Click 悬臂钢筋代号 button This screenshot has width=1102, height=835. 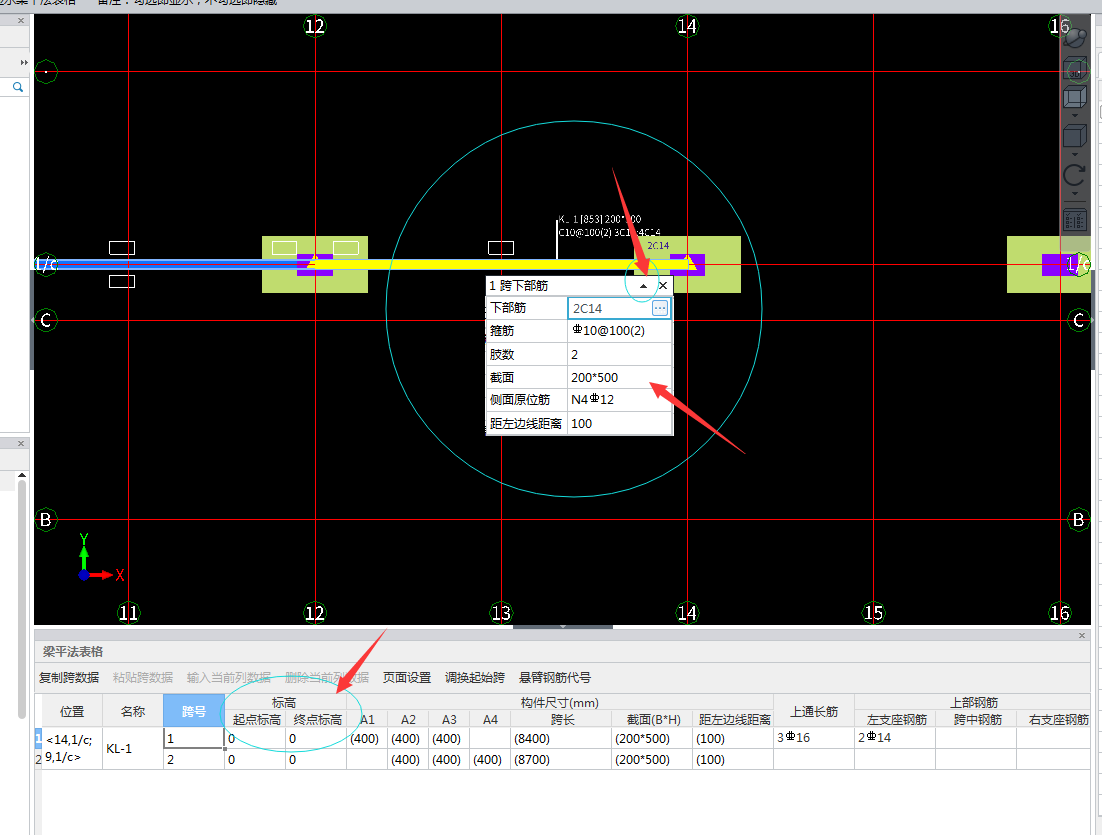pyautogui.click(x=555, y=677)
